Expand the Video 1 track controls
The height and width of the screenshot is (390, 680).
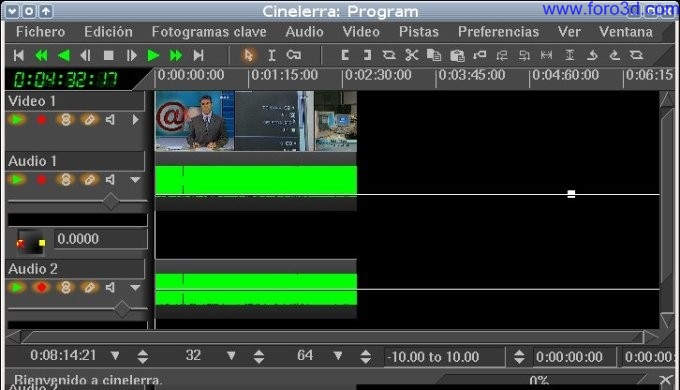point(135,120)
